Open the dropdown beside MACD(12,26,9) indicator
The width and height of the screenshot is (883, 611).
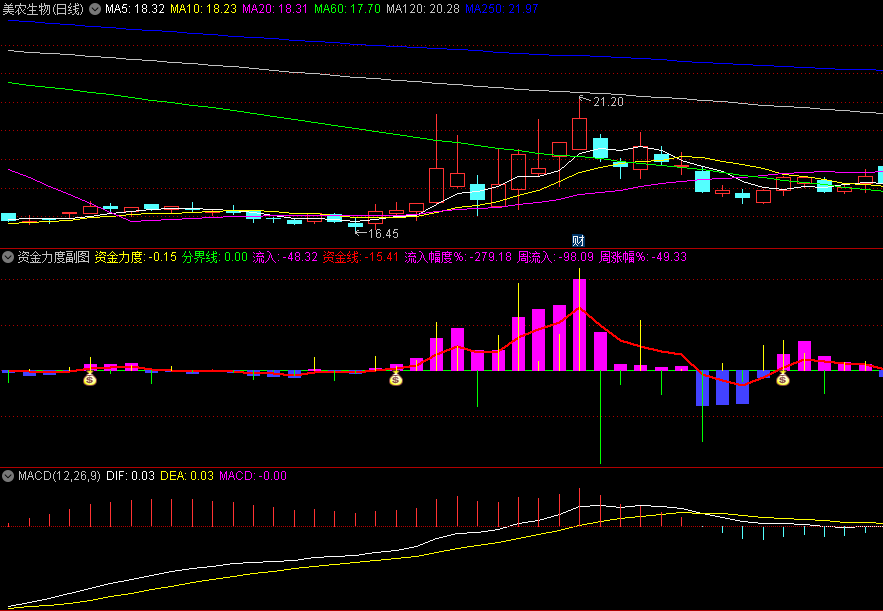point(8,476)
